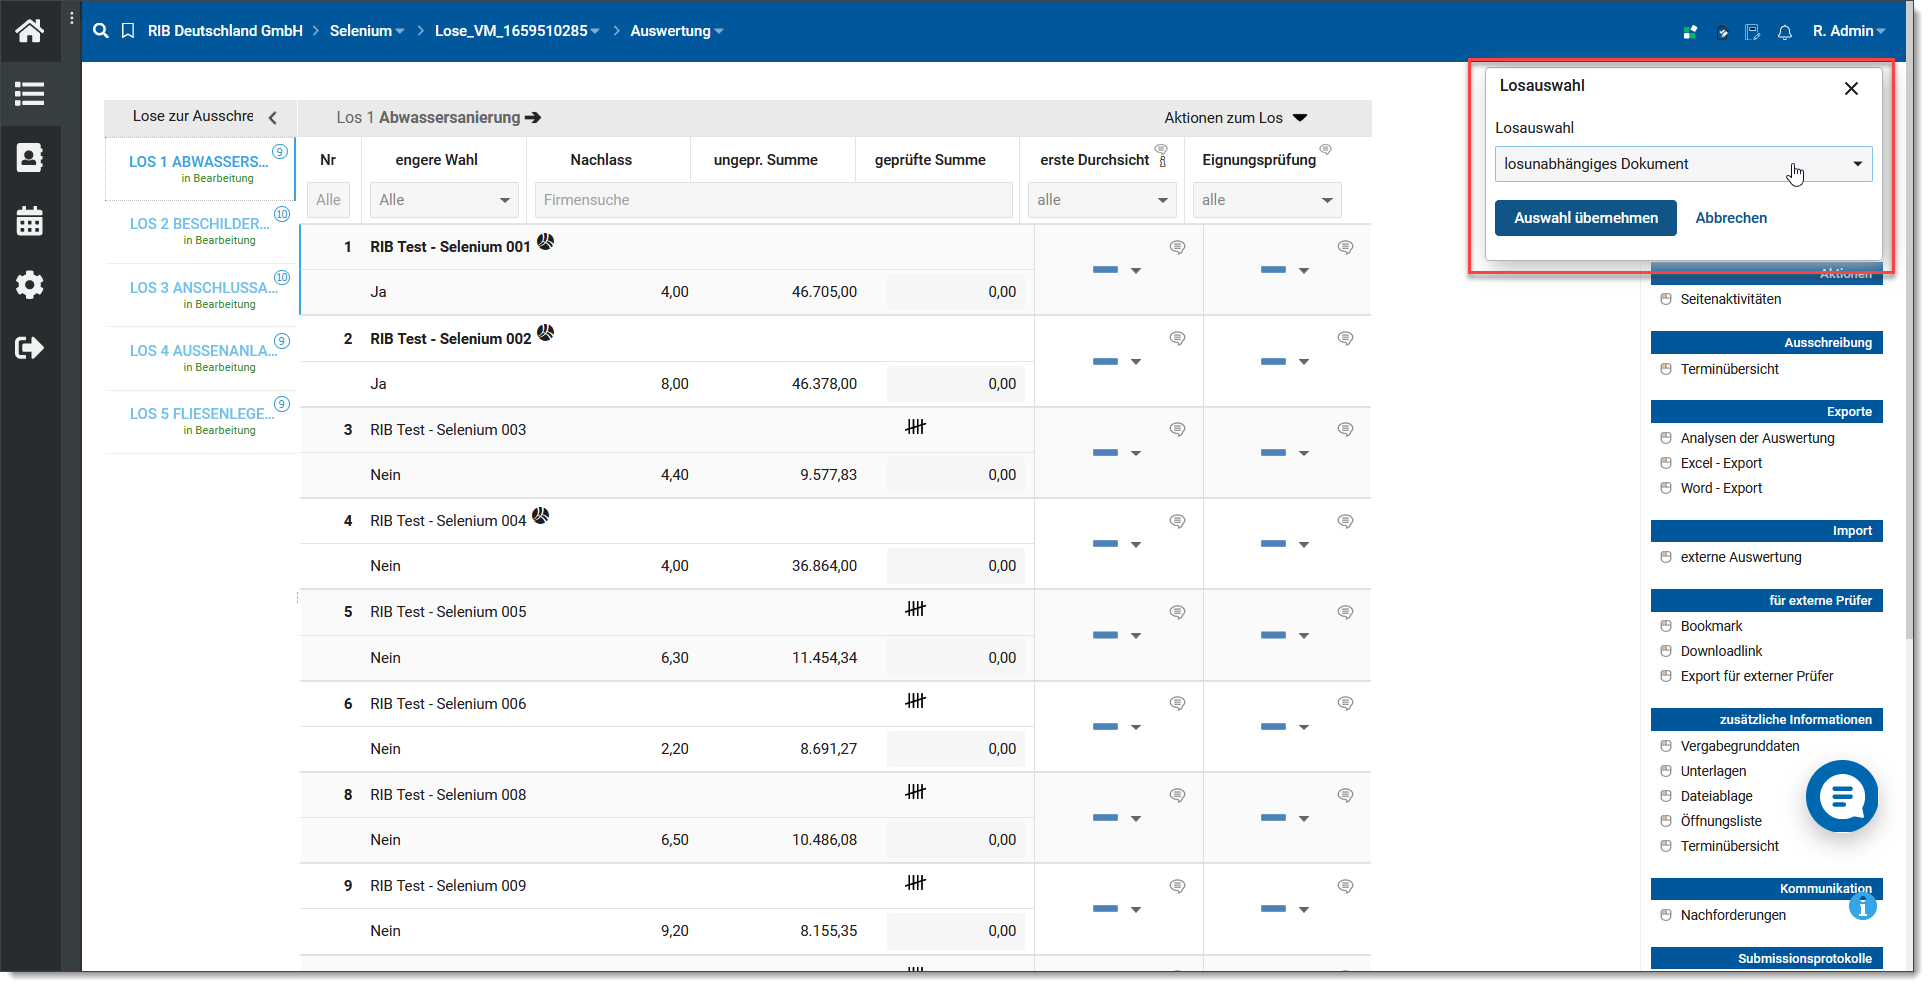Viewport: 1929px width, 987px height.
Task: Open Word - Export link
Action: (x=1721, y=488)
